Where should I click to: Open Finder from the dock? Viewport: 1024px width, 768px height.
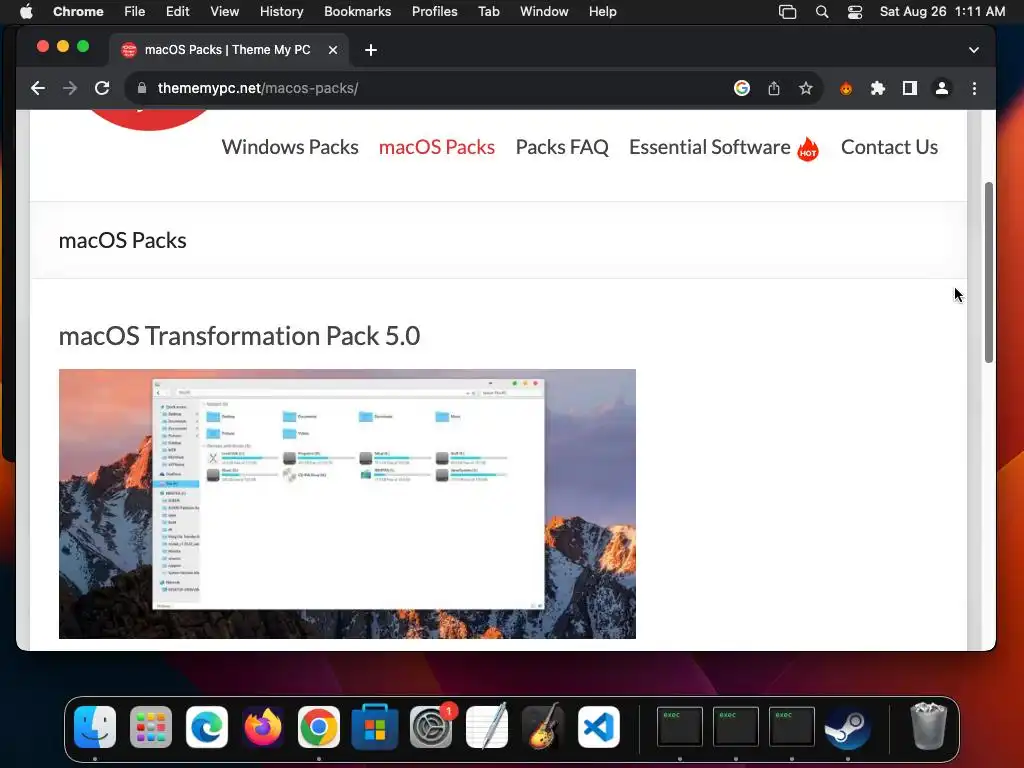point(95,726)
